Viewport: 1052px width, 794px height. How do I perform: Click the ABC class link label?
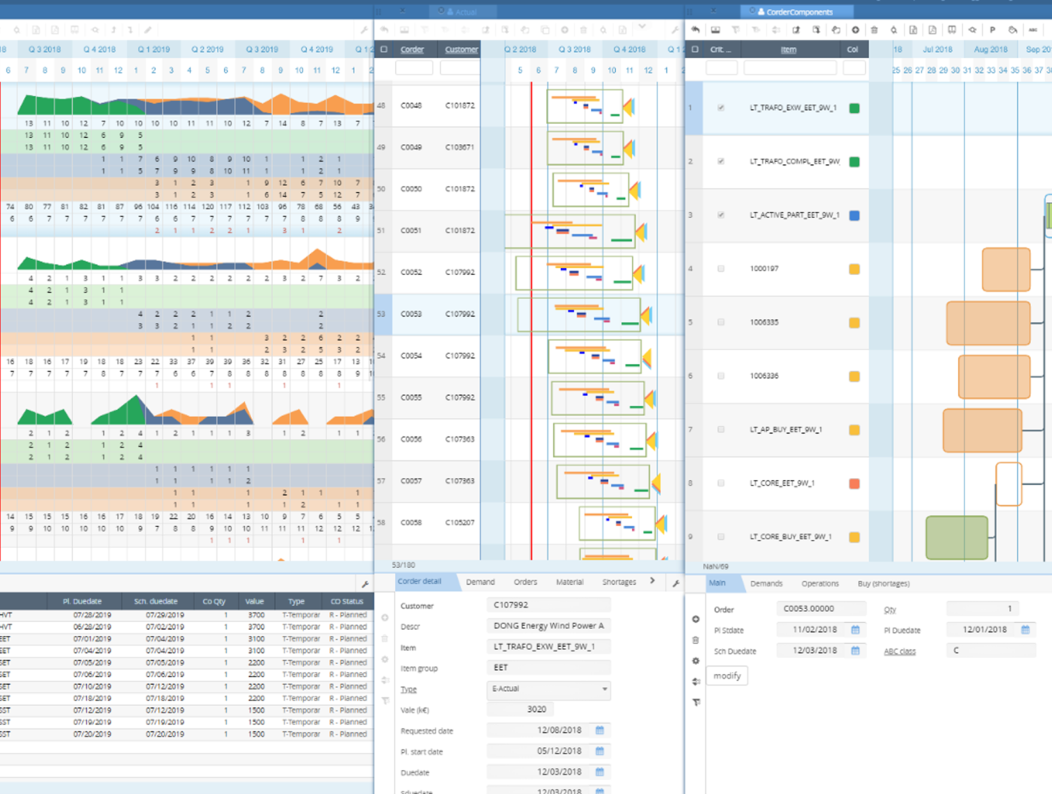point(899,651)
